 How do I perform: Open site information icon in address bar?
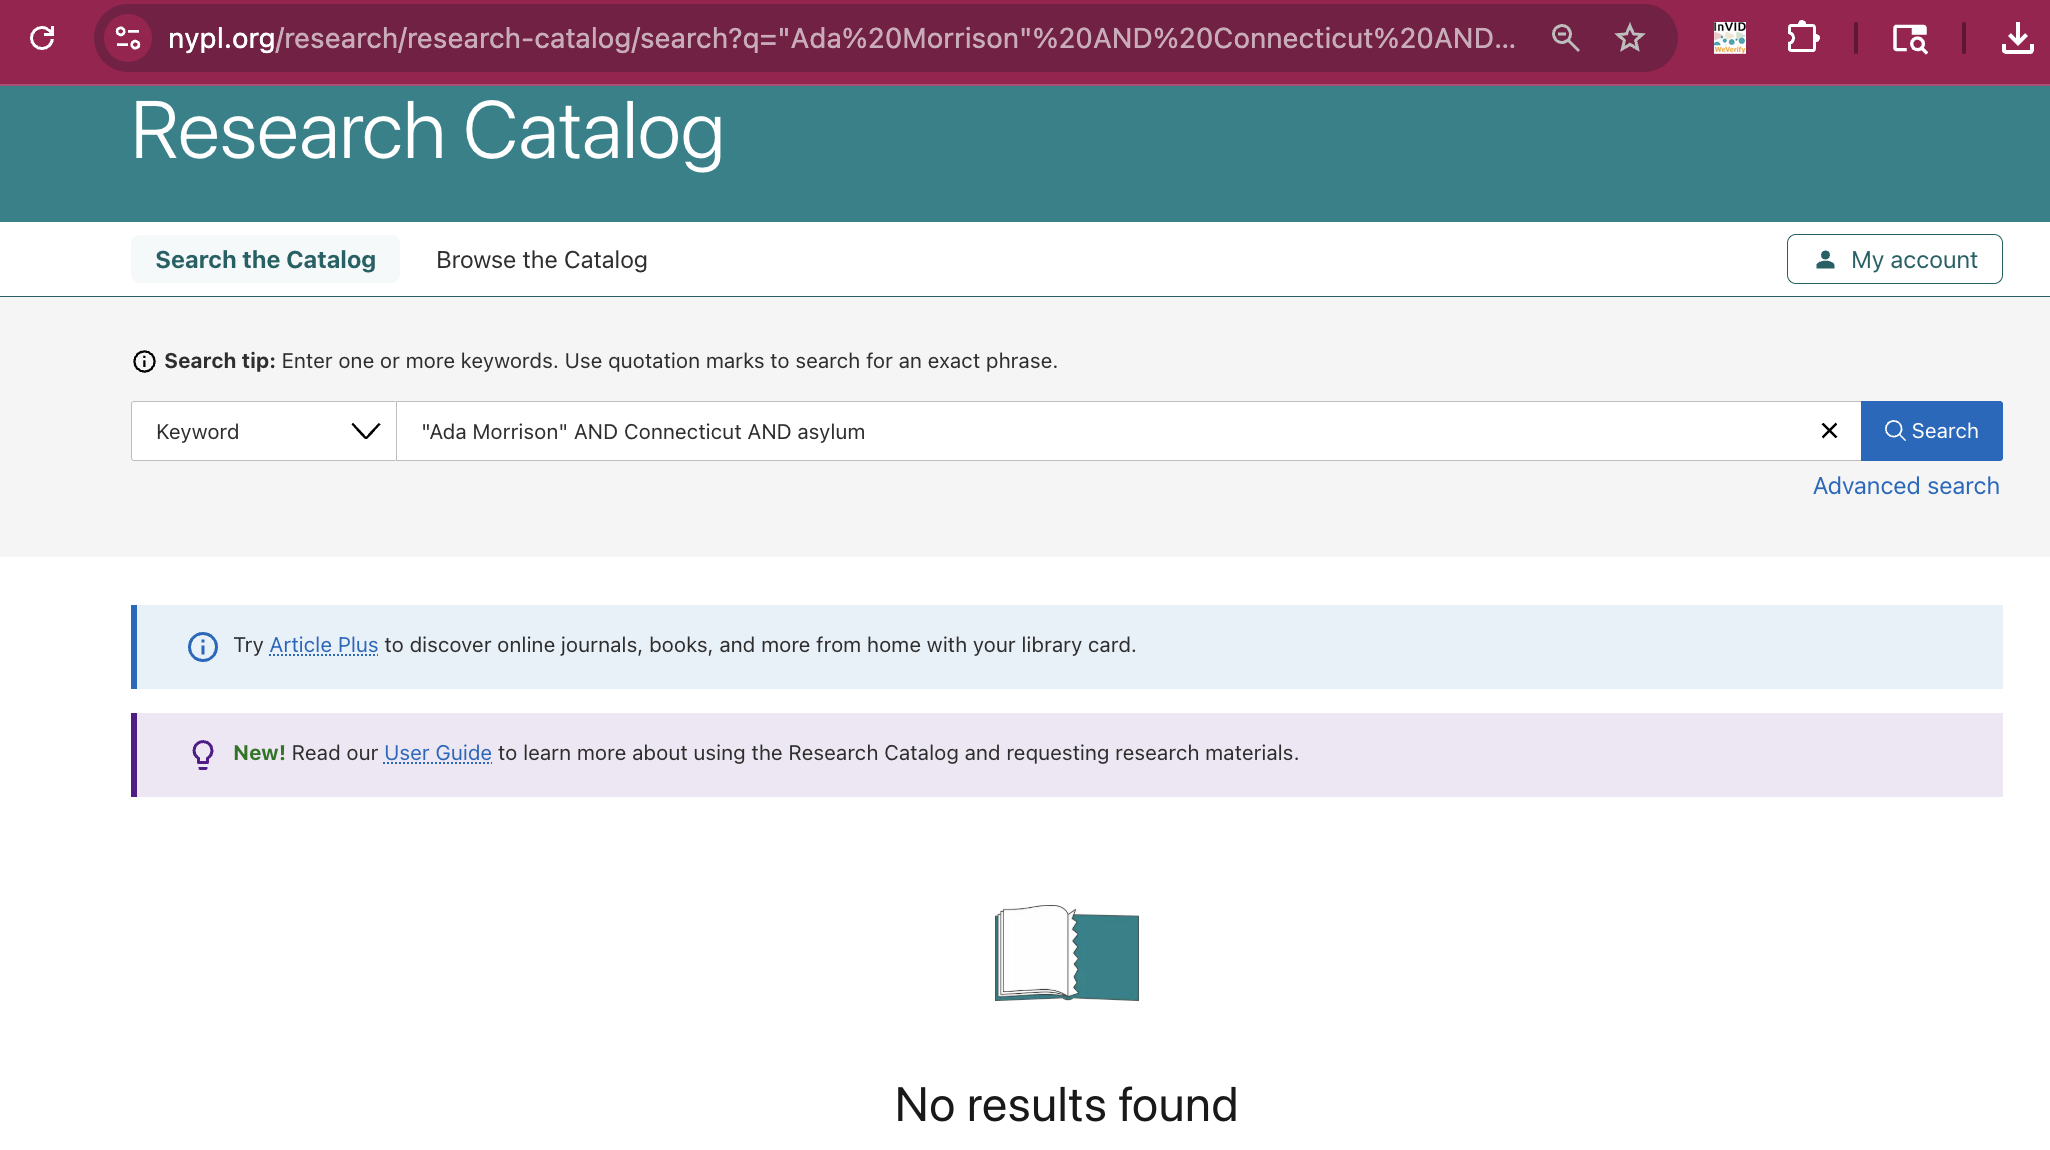(x=128, y=38)
